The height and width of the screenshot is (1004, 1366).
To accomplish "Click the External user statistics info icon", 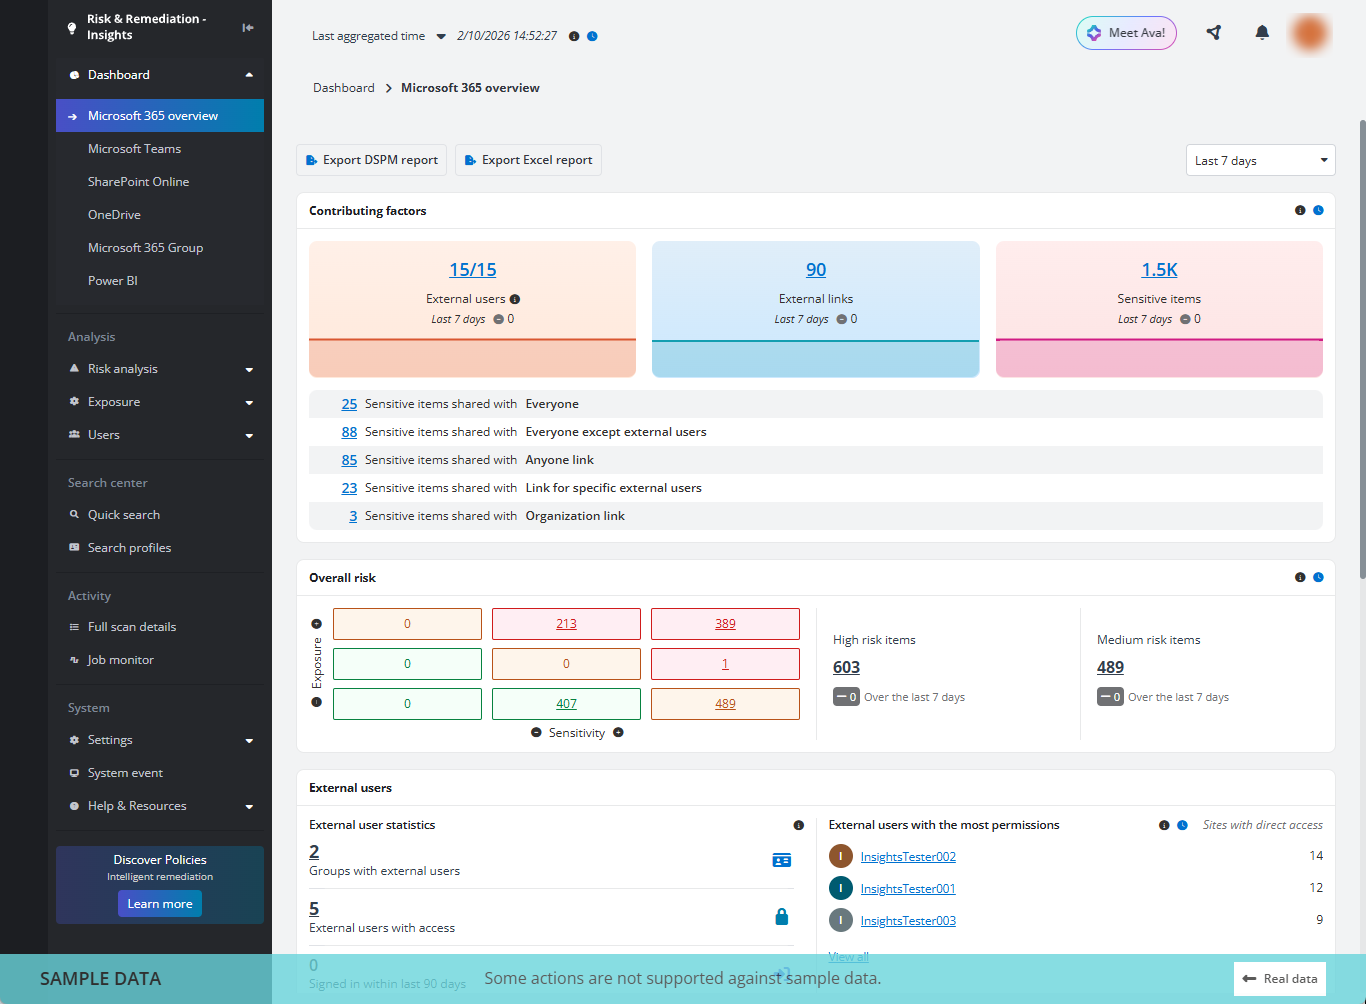I will click(798, 825).
